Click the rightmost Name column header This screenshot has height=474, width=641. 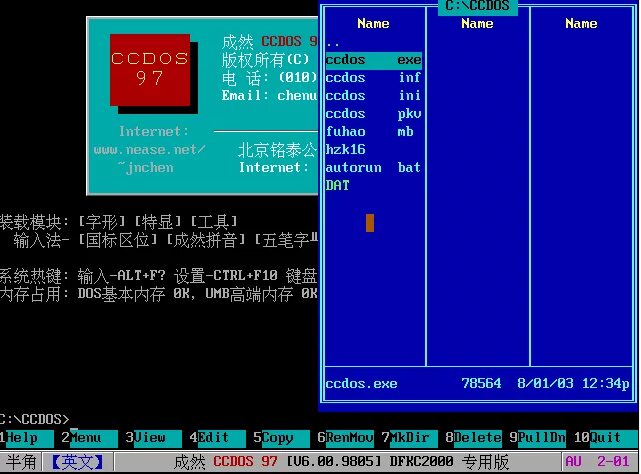click(581, 24)
